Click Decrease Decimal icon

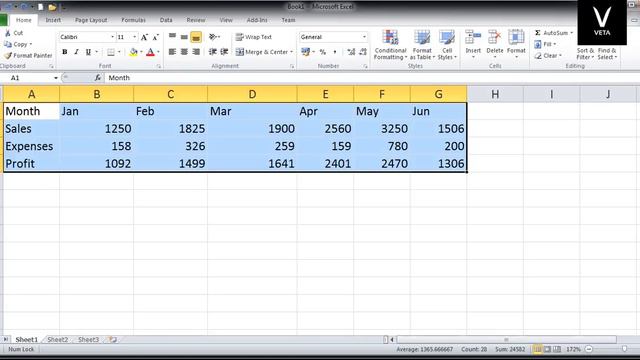pos(362,52)
